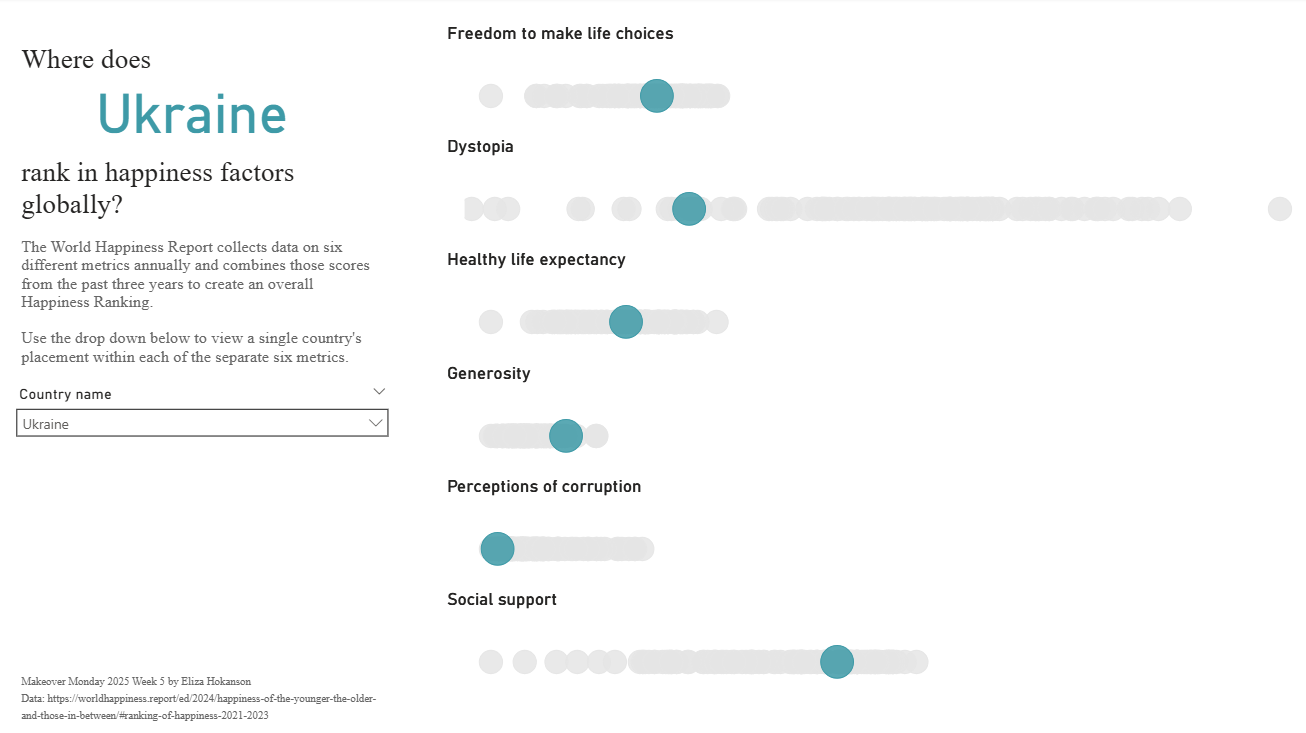Collapse the Country name slicer header chevron
Image resolution: width=1306 pixels, height=733 pixels.
[x=379, y=391]
